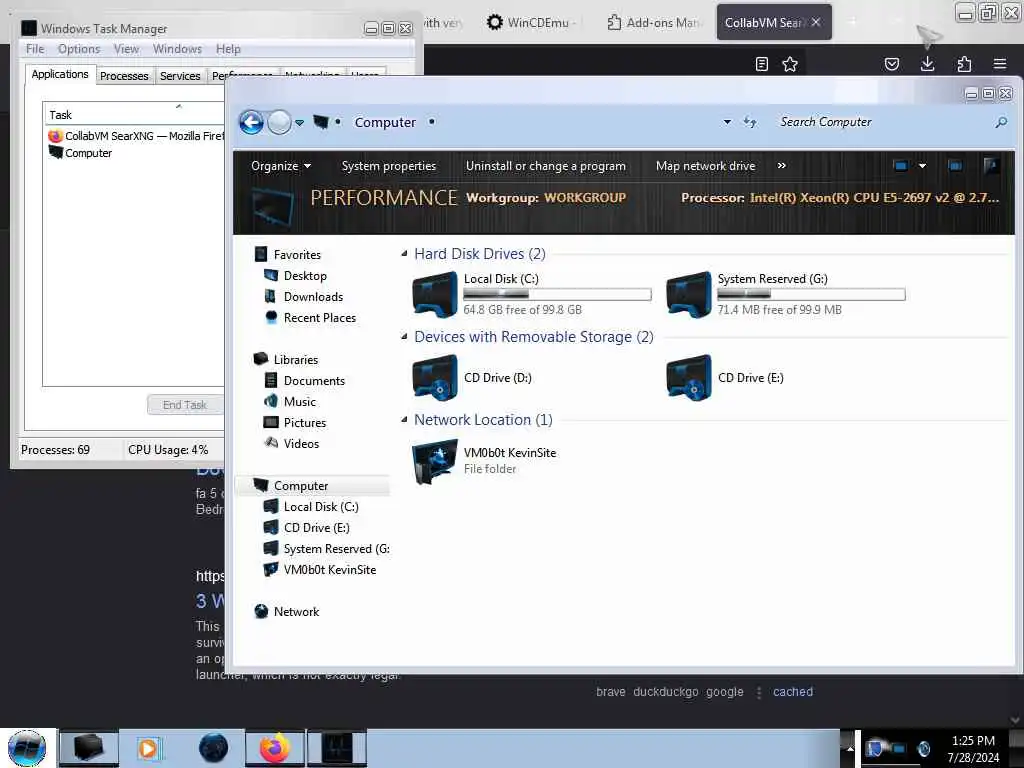Screen dimensions: 1024x768
Task: Open the recent pages arrow beside forward button
Action: tap(299, 123)
